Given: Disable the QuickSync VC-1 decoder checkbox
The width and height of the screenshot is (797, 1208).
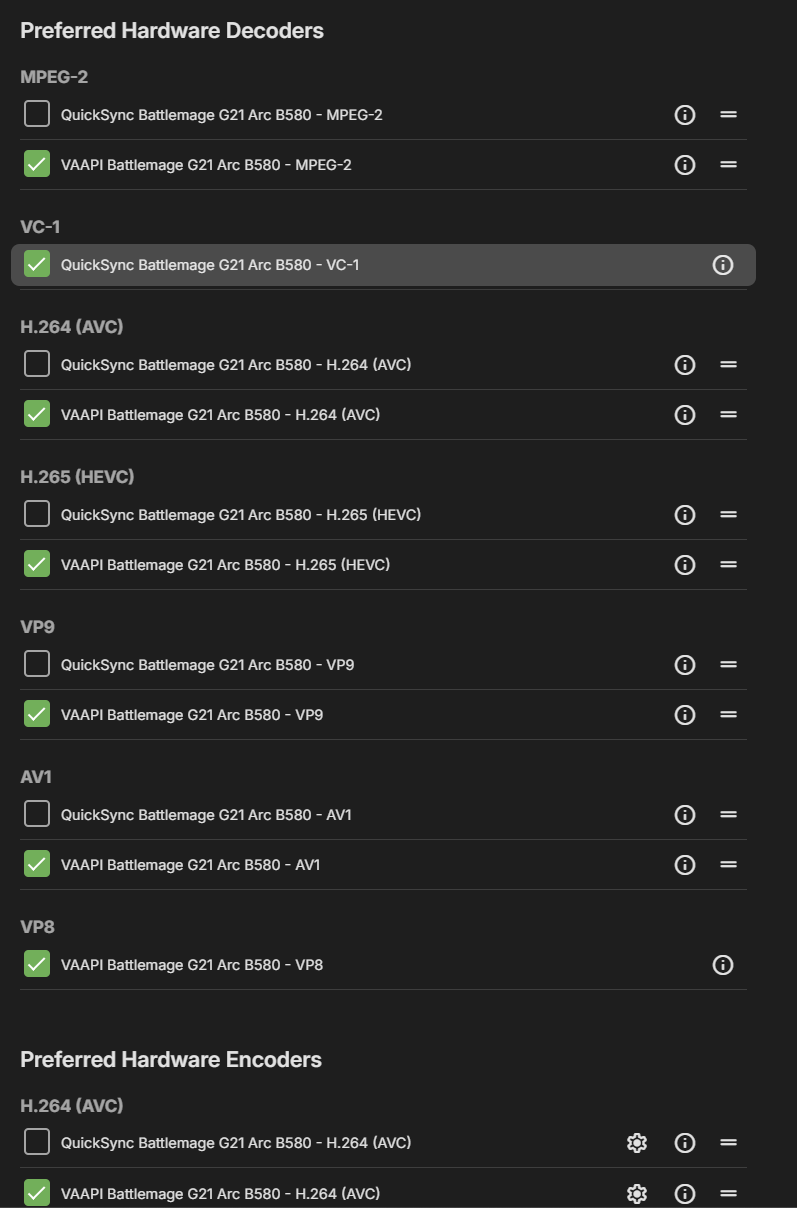Looking at the screenshot, I should pos(37,264).
